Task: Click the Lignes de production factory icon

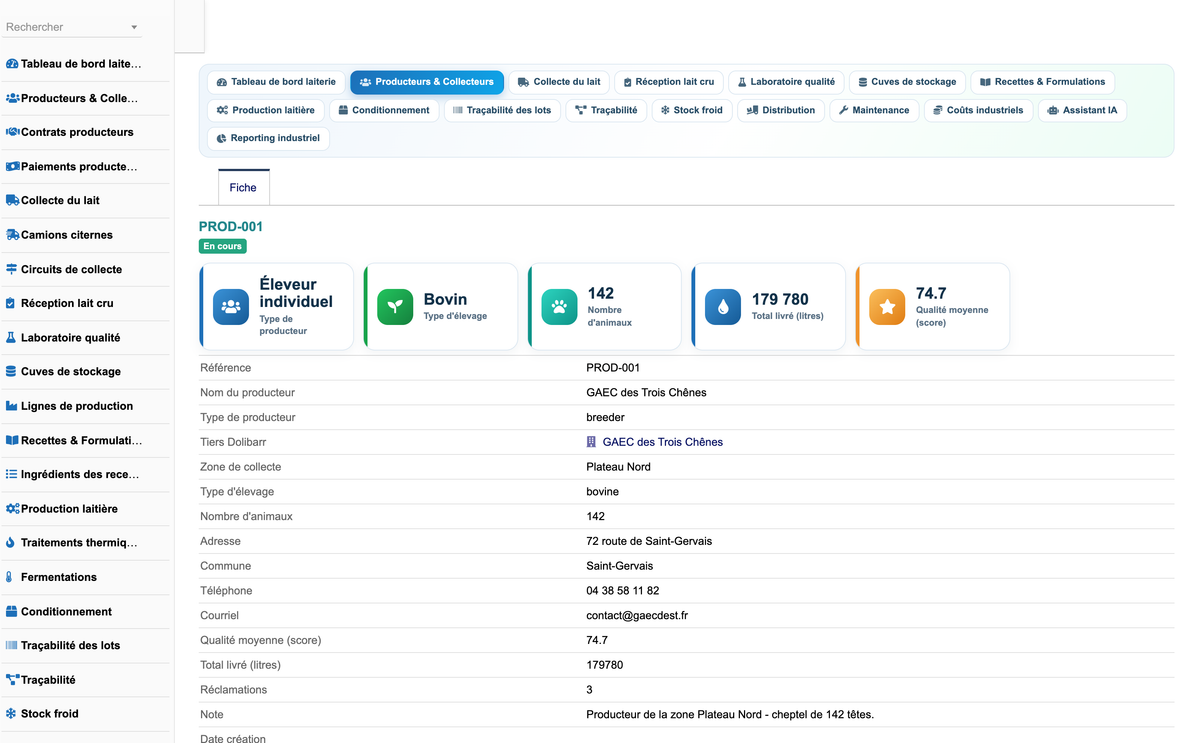Action: (x=12, y=406)
